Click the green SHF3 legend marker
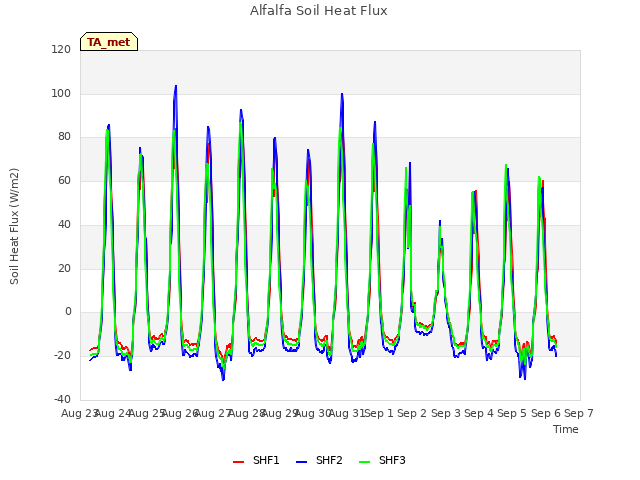The image size is (640, 480). (364, 462)
